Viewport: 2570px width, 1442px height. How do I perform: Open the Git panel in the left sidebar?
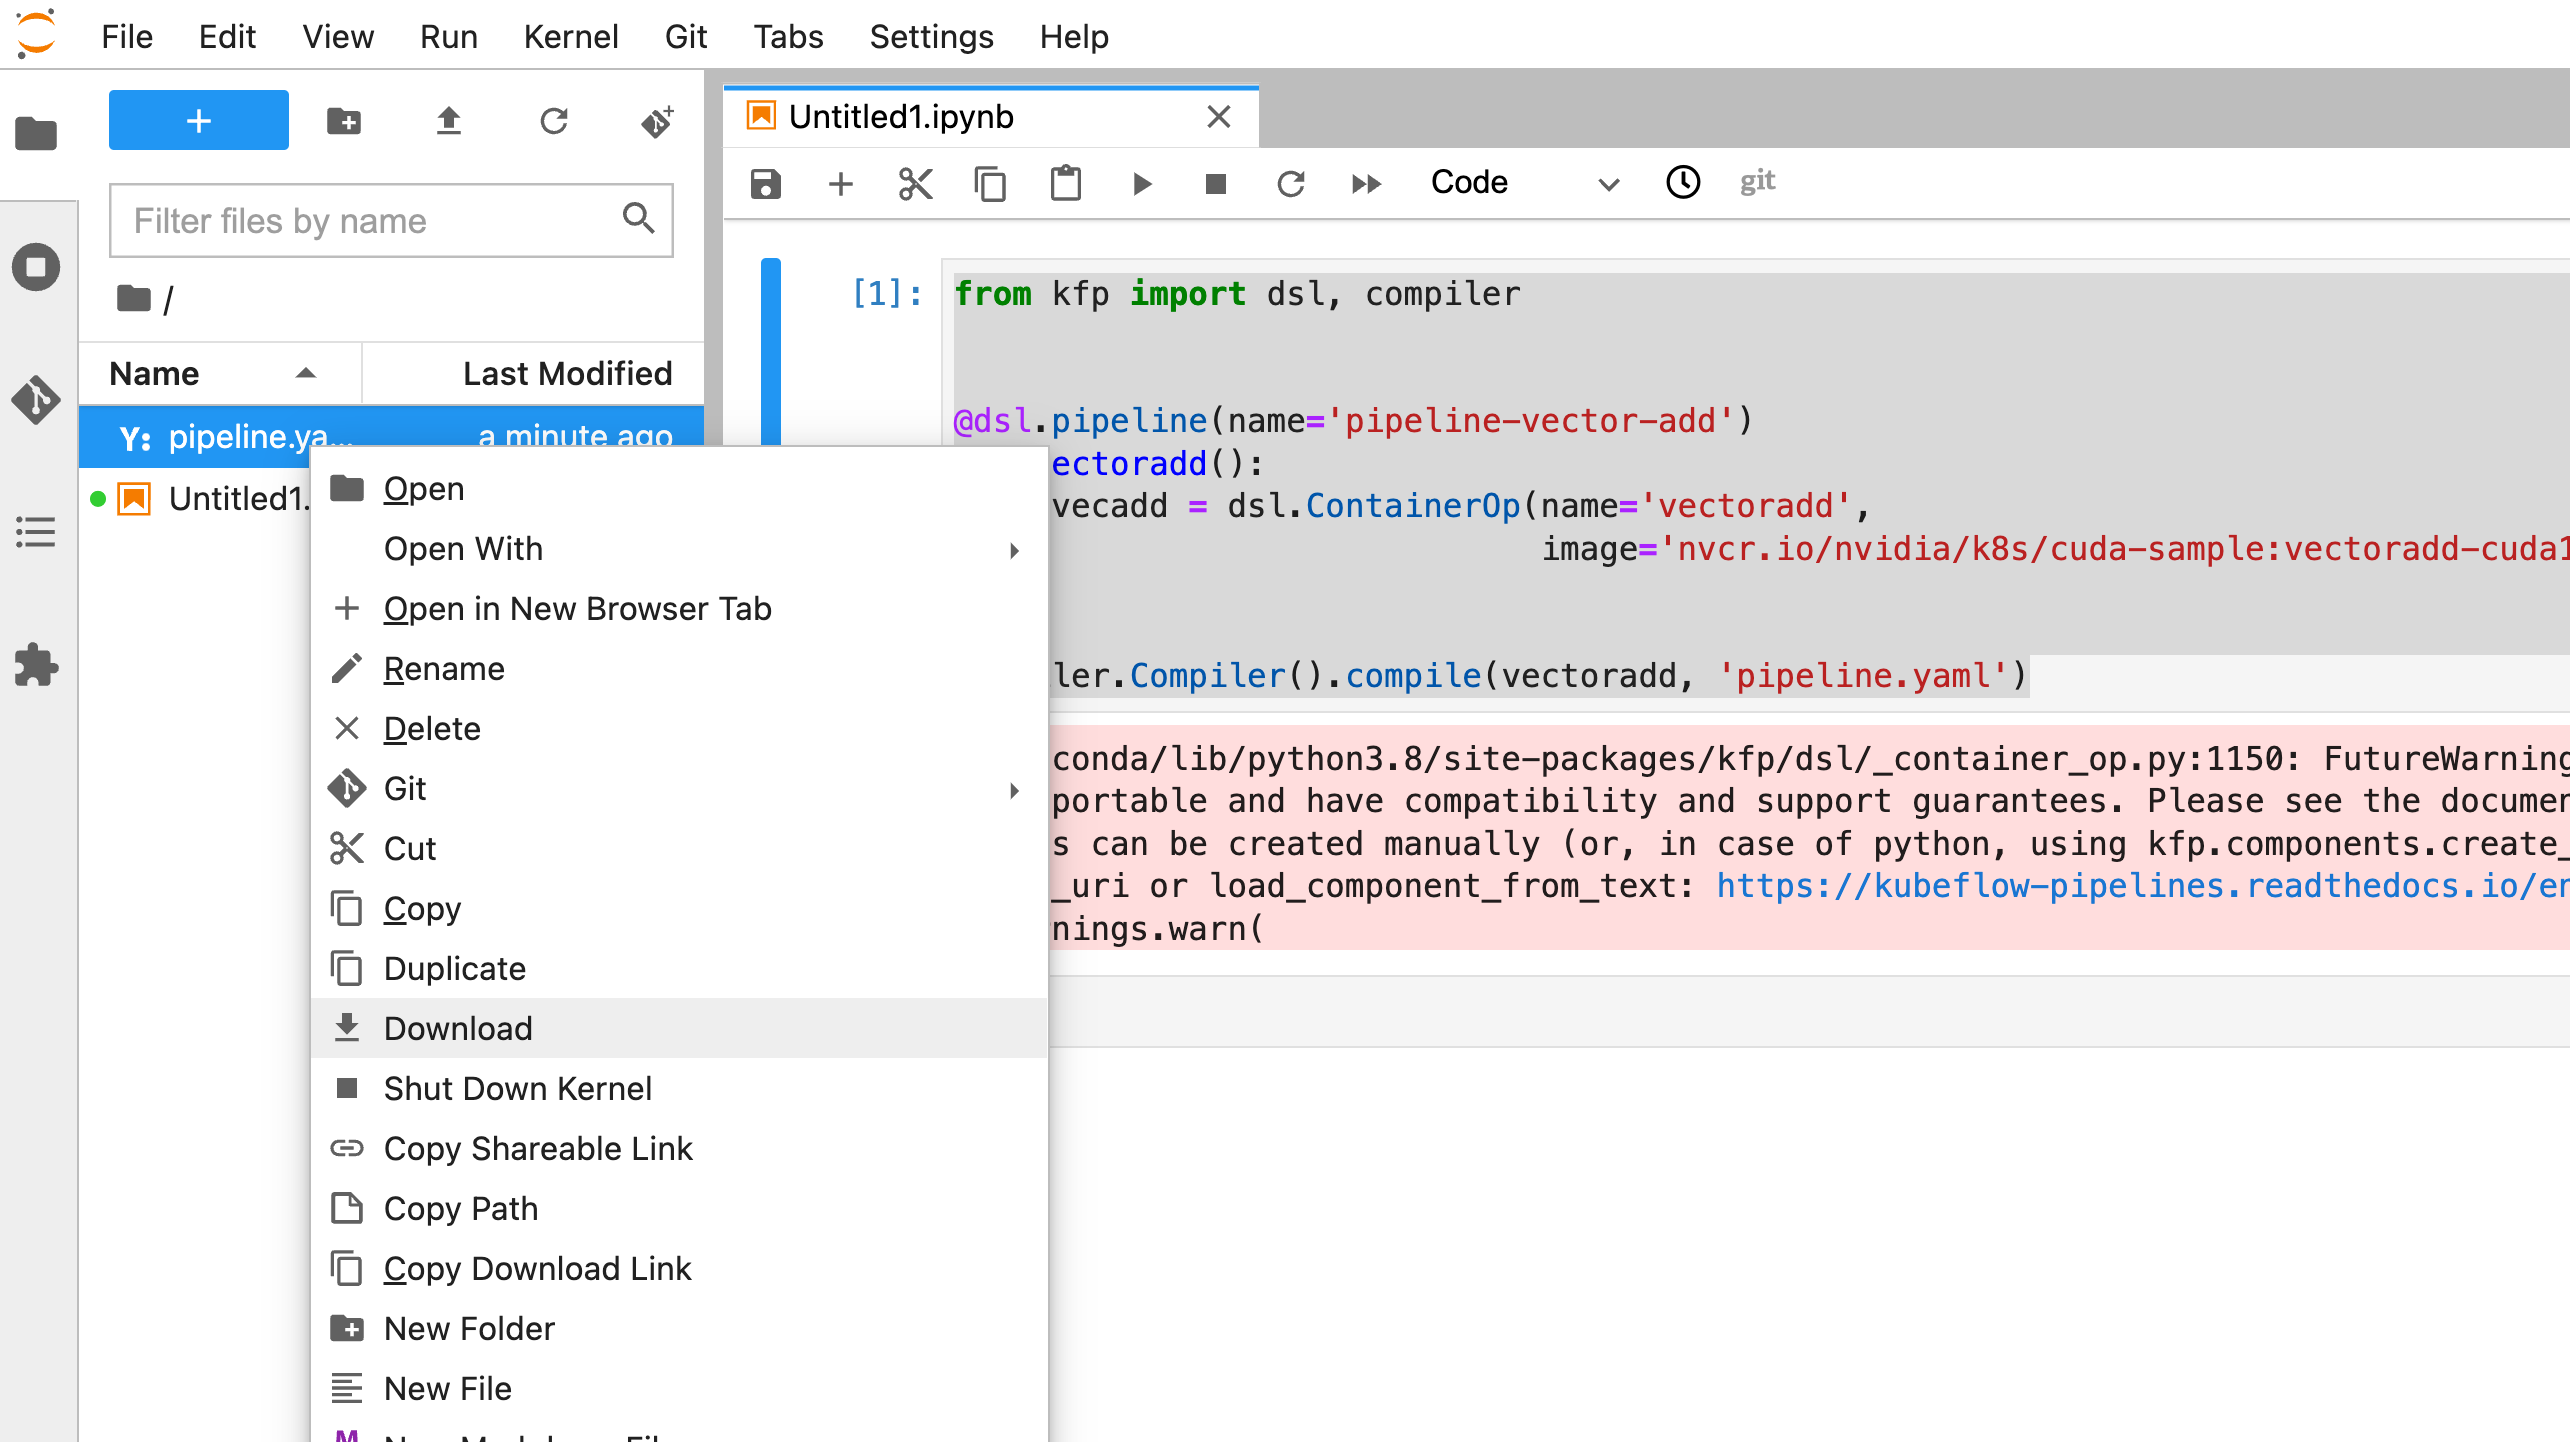tap(37, 401)
